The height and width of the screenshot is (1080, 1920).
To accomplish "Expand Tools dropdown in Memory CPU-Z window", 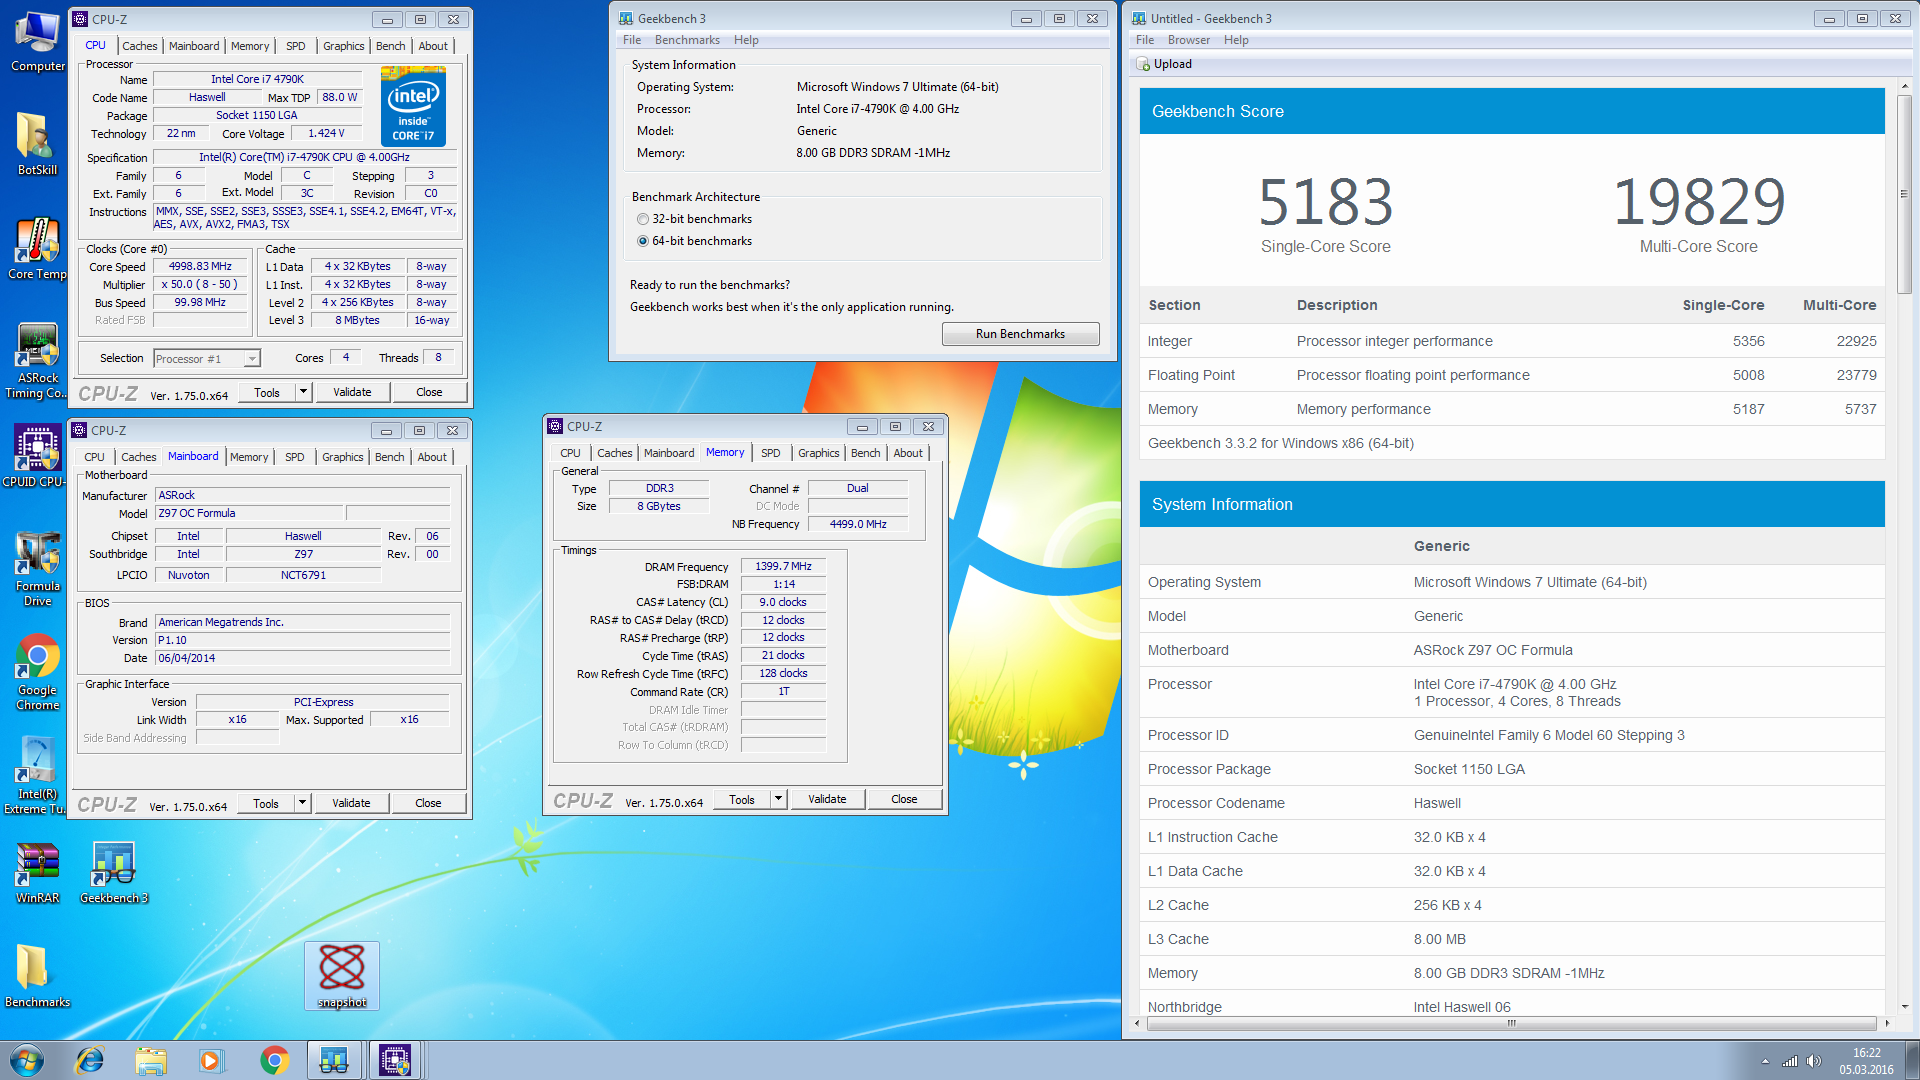I will click(x=778, y=799).
